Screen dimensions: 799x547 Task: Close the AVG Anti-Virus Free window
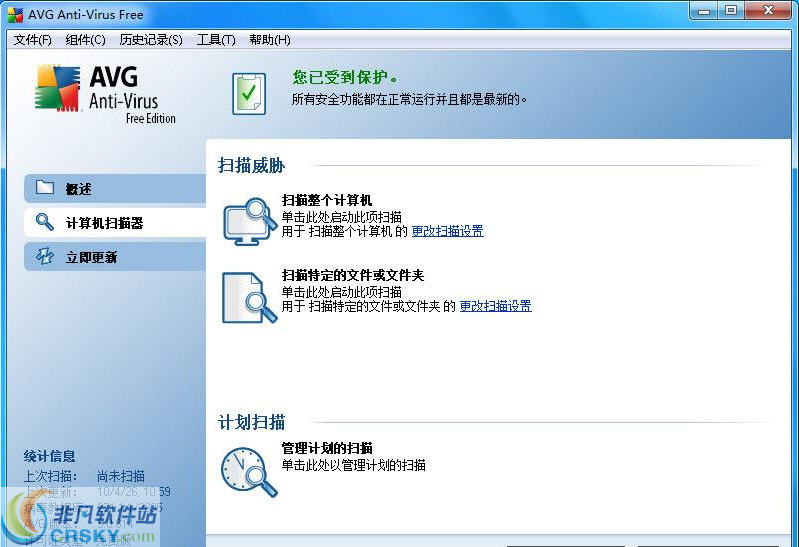768,11
